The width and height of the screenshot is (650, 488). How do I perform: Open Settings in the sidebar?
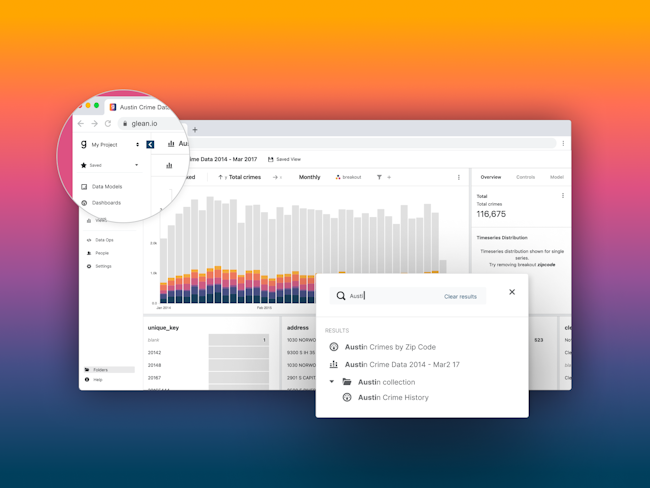[99, 266]
